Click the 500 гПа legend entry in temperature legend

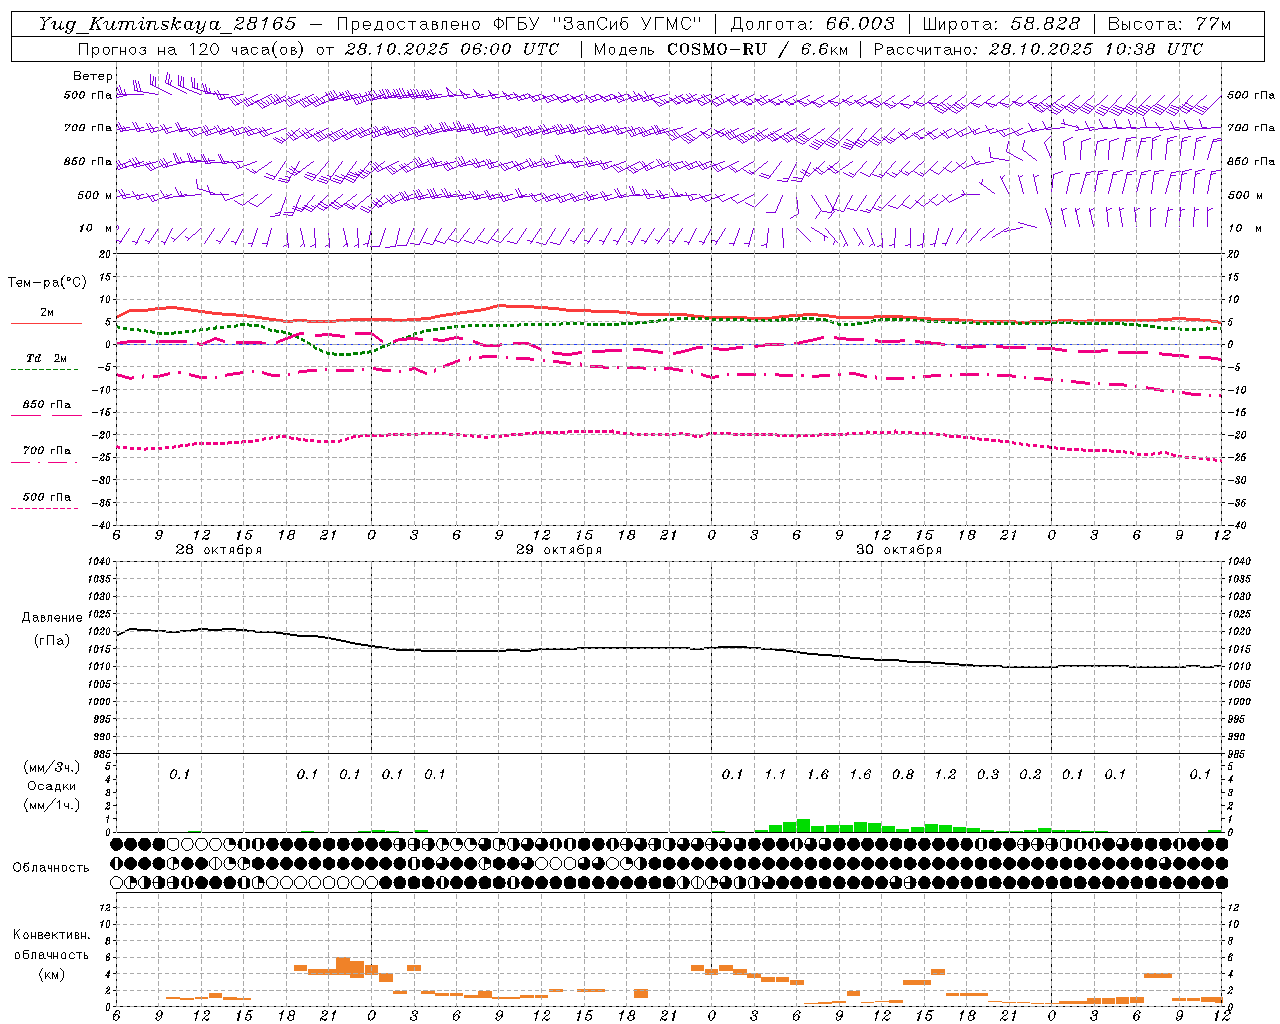point(47,497)
